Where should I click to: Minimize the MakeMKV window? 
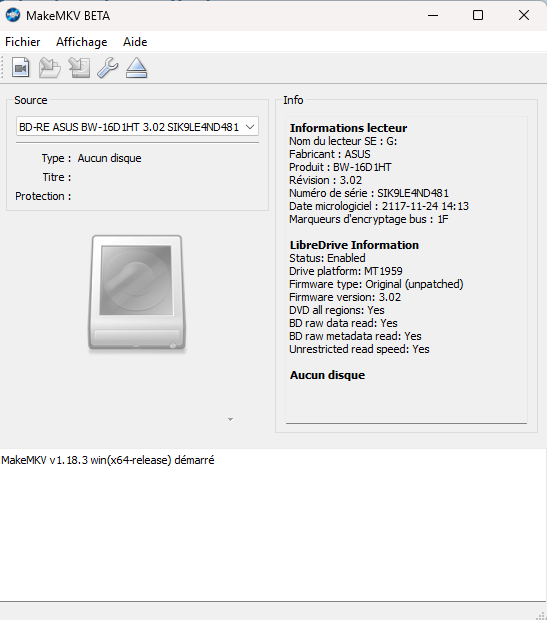pyautogui.click(x=433, y=15)
